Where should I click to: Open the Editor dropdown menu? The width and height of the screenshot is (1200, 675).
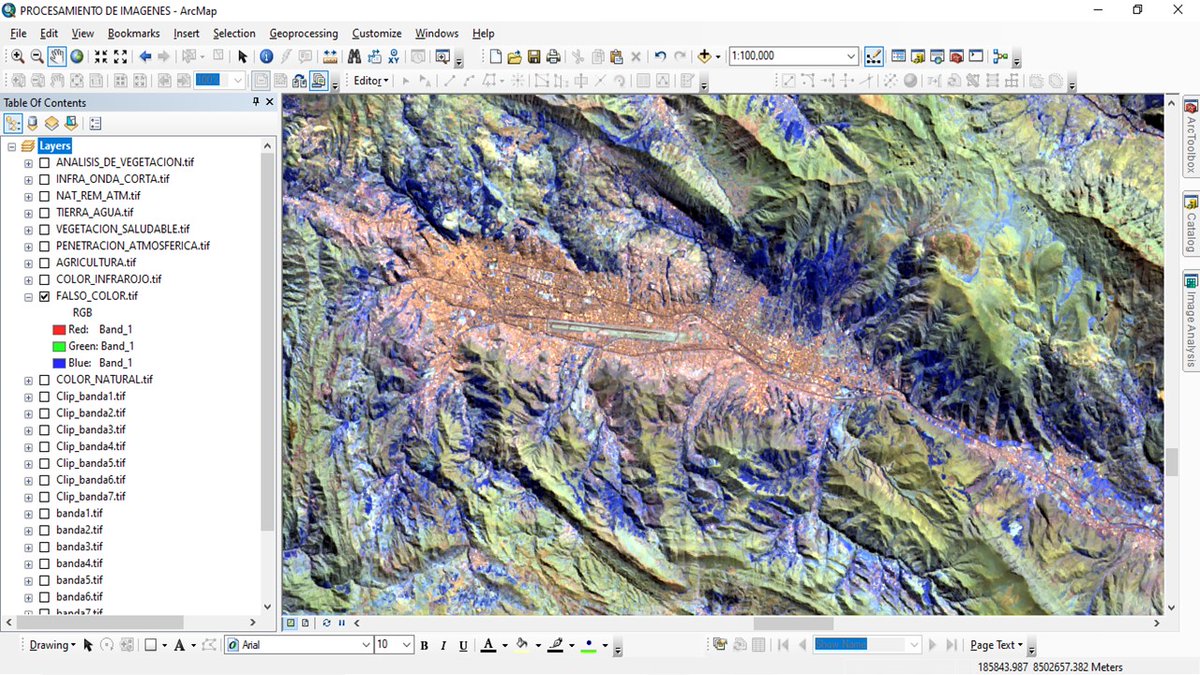coord(371,81)
